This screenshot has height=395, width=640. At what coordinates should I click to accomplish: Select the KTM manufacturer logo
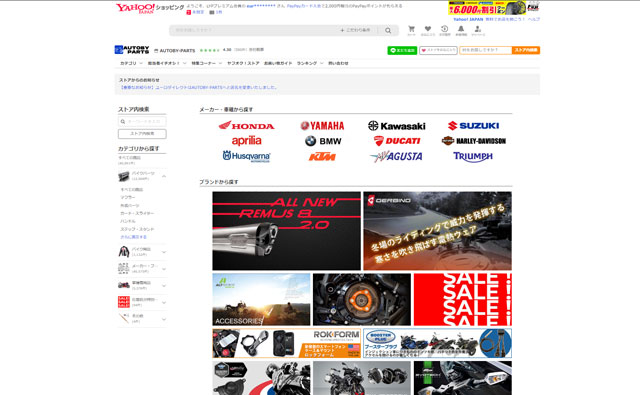point(322,157)
